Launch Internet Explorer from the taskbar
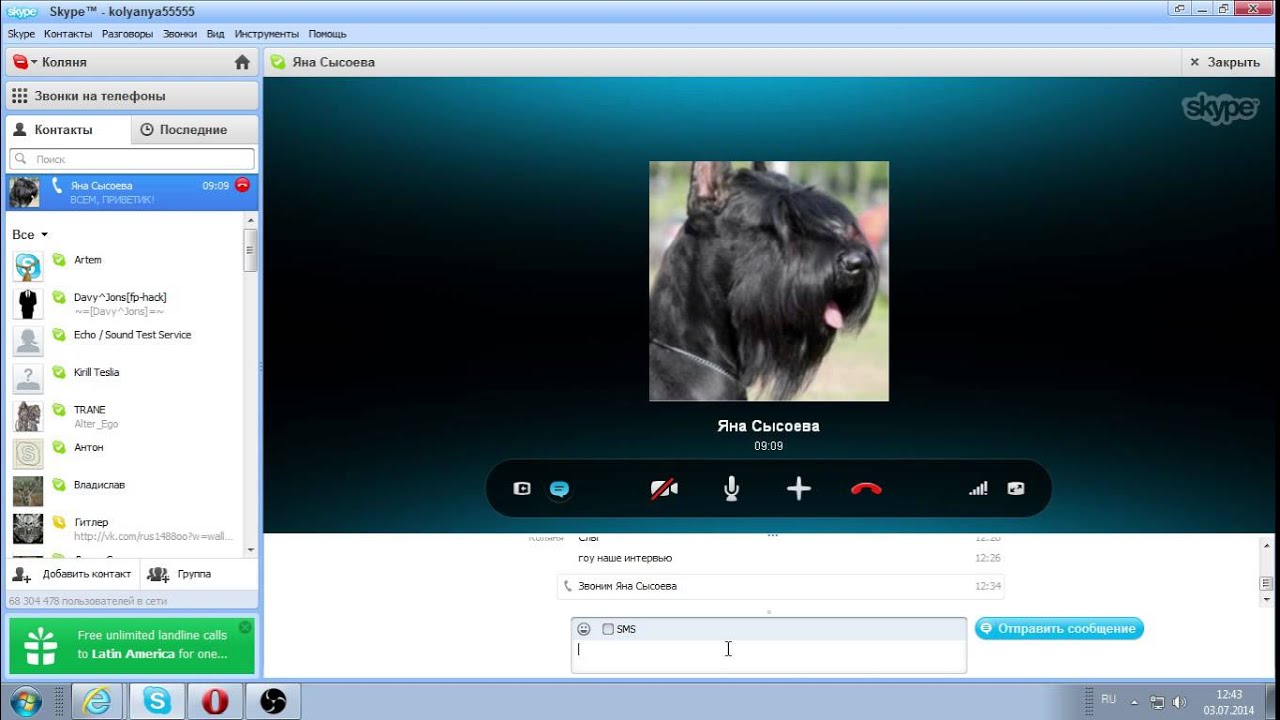Viewport: 1280px width, 720px height. (96, 701)
